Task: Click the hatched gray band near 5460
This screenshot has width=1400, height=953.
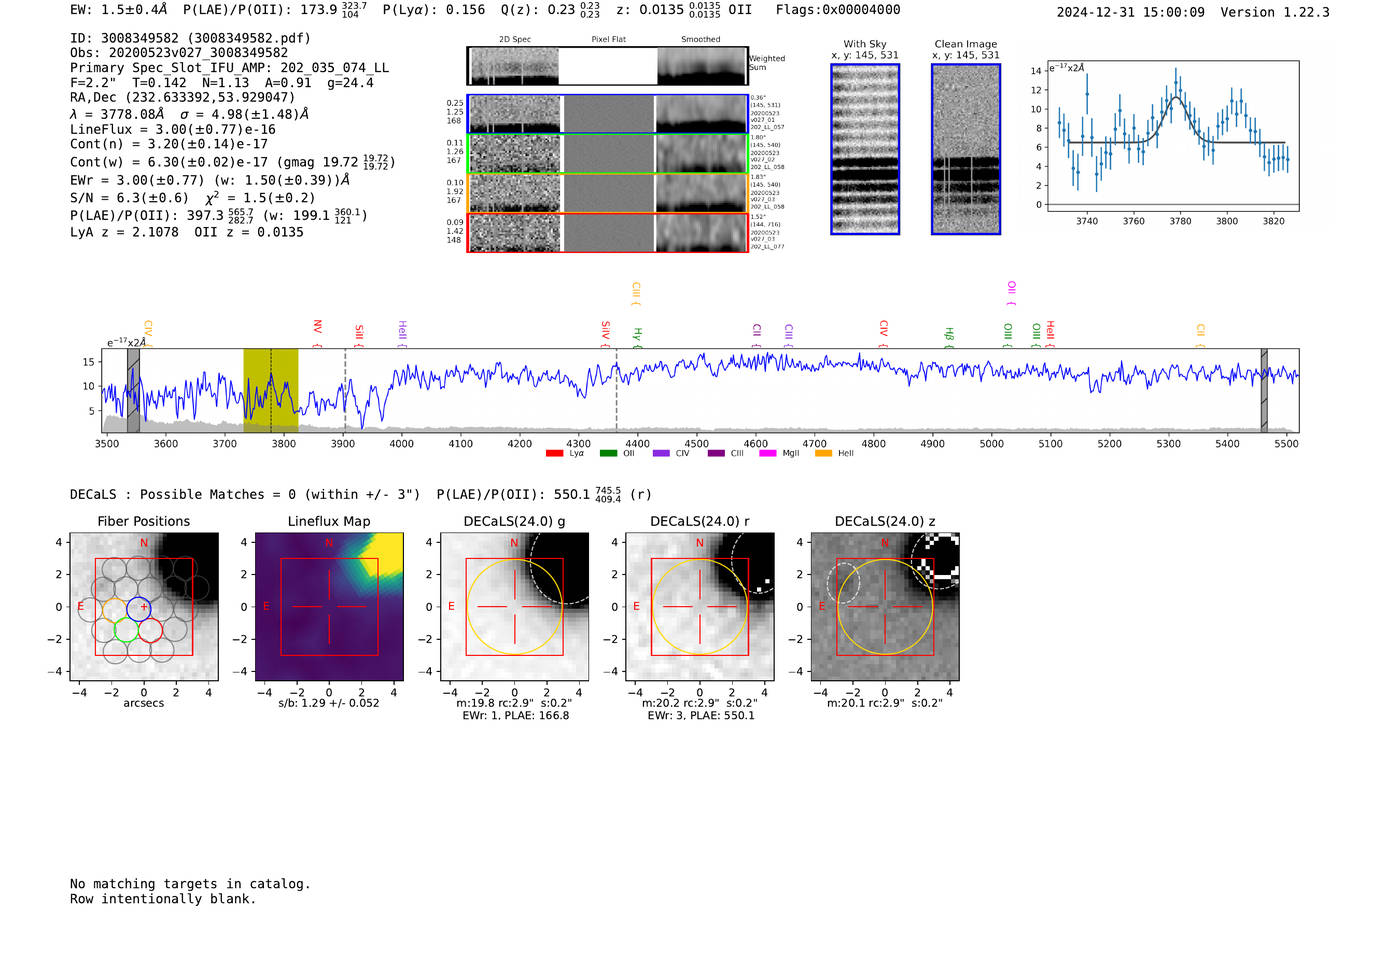Action: (x=1264, y=390)
